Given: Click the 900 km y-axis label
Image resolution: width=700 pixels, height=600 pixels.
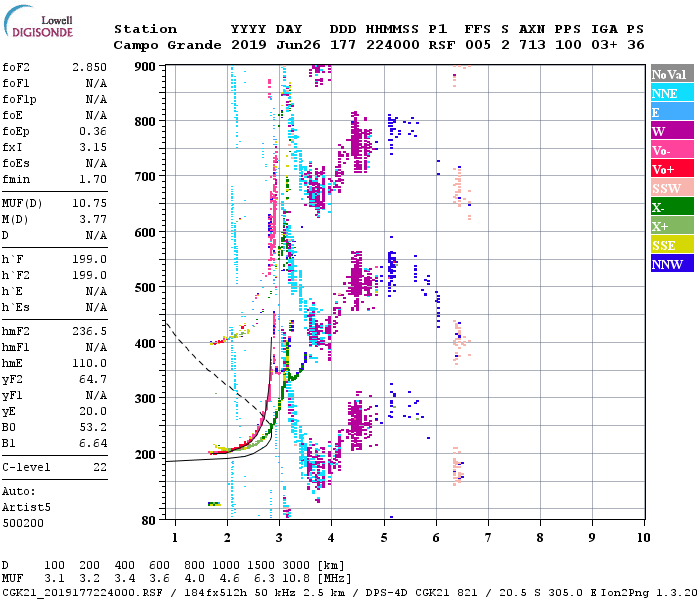Looking at the screenshot, I should tap(145, 67).
